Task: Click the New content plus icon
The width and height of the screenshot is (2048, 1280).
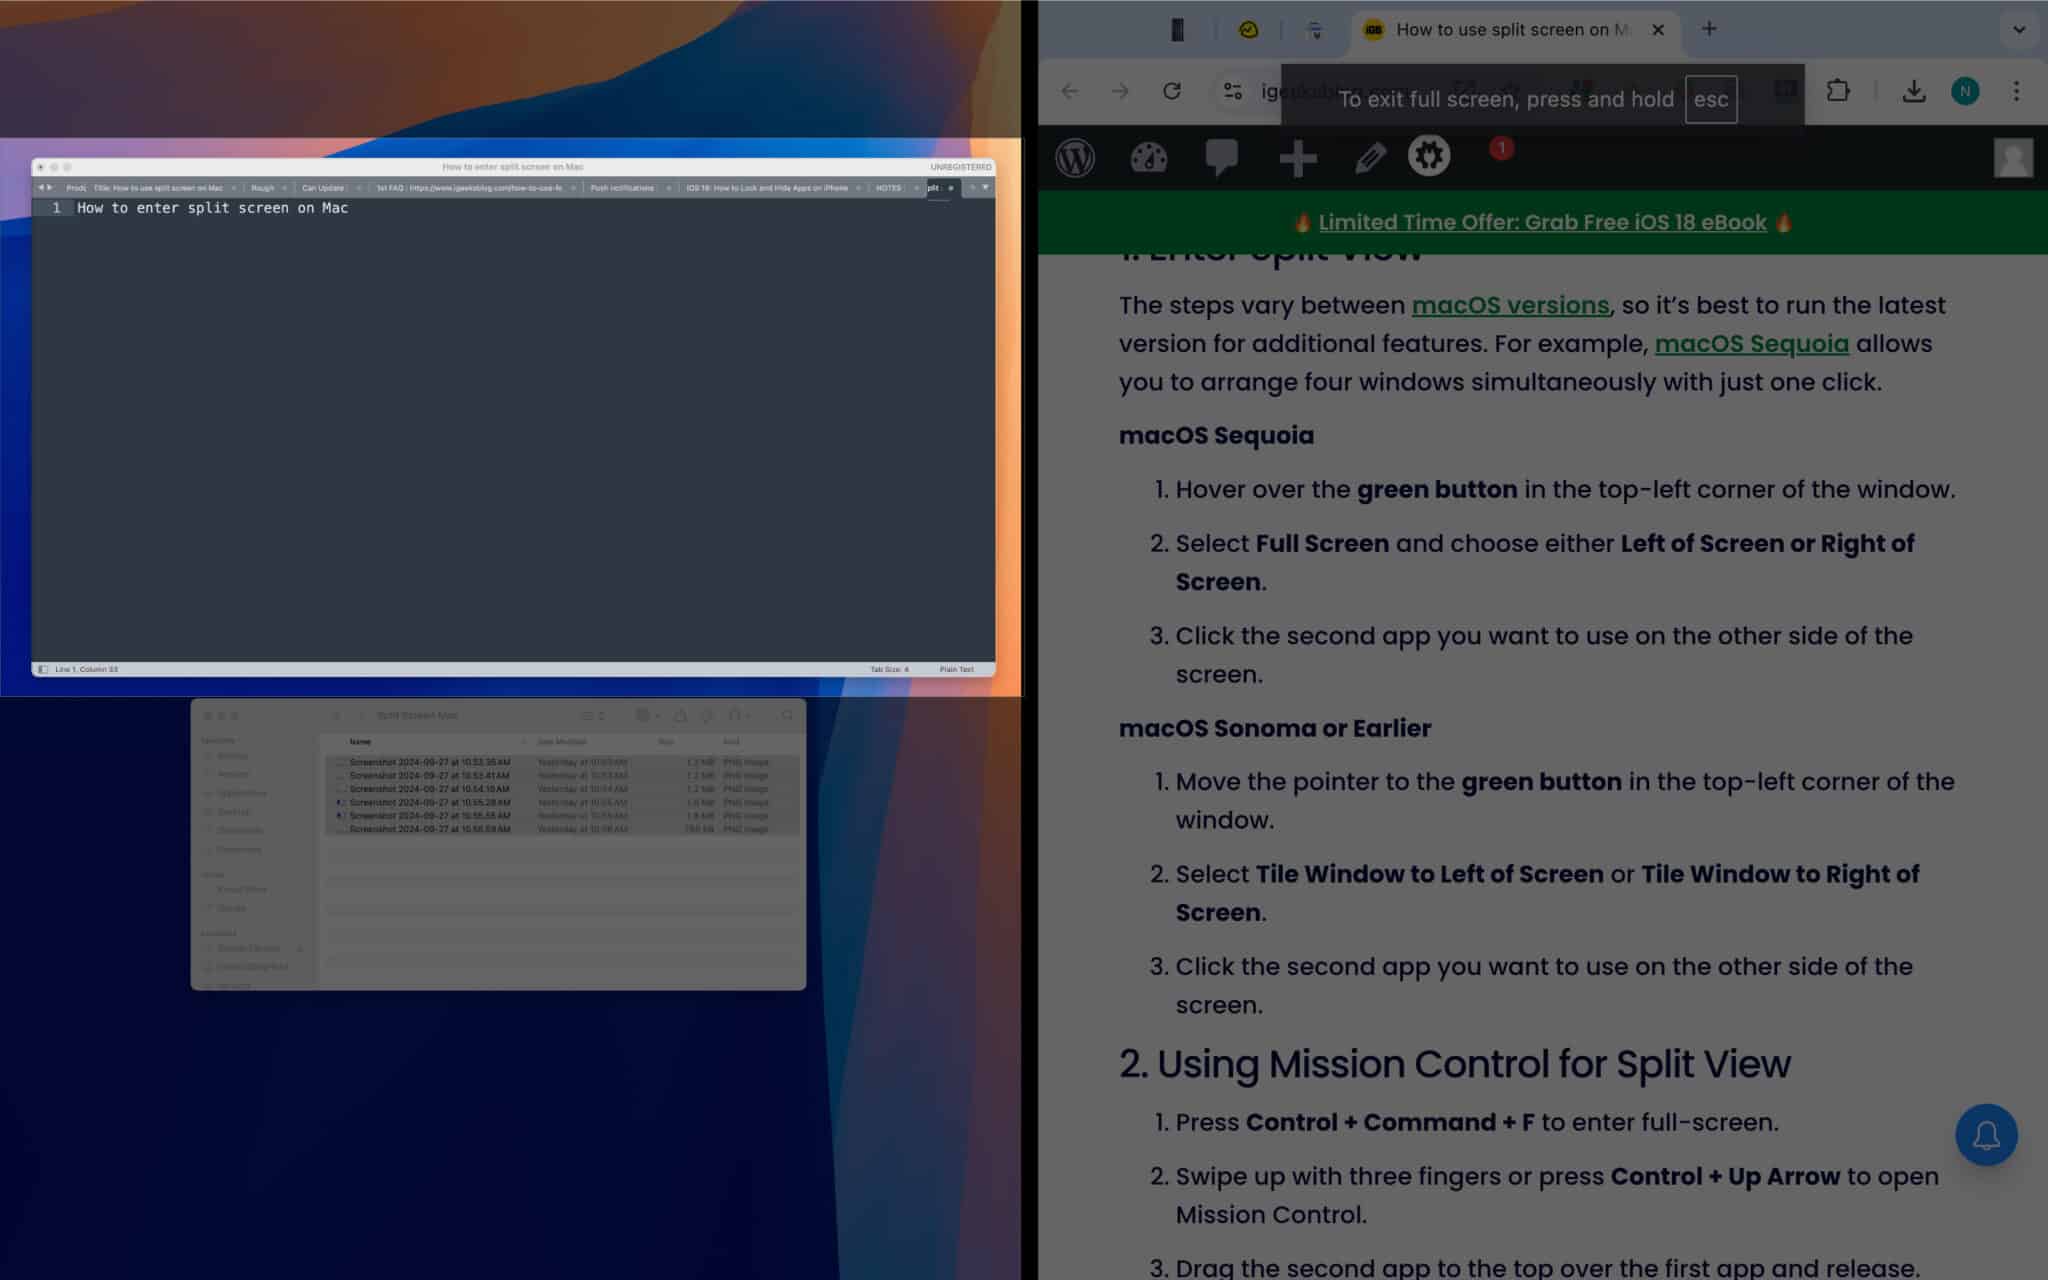Action: [1297, 157]
